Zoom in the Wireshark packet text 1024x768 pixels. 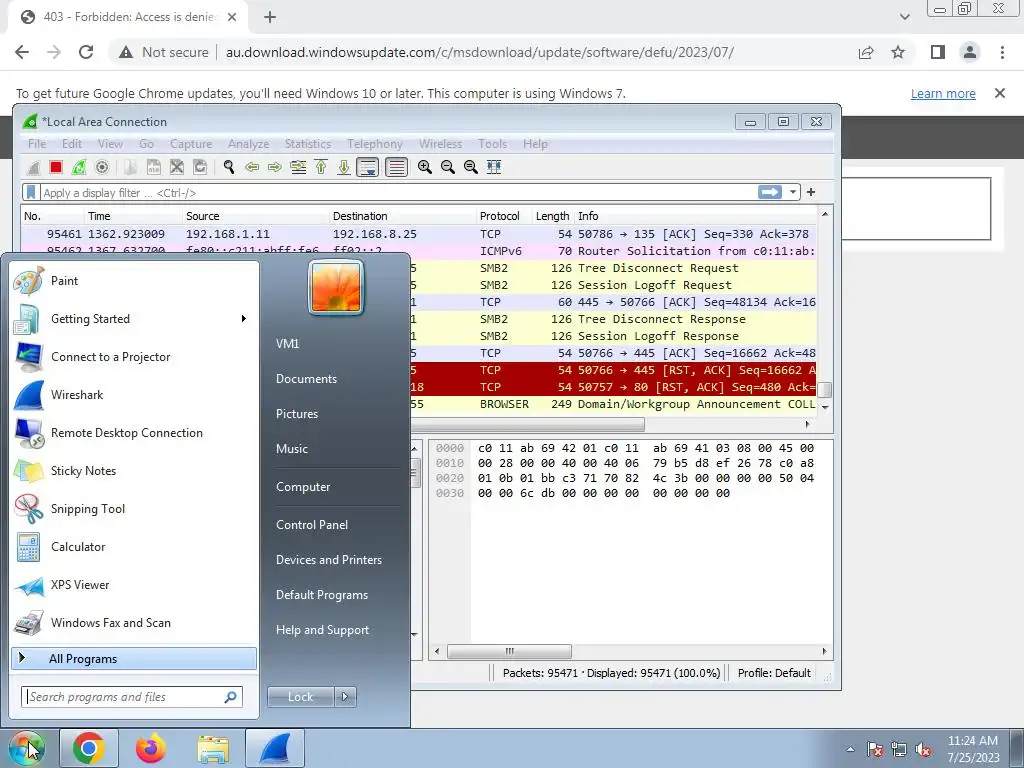pos(424,167)
